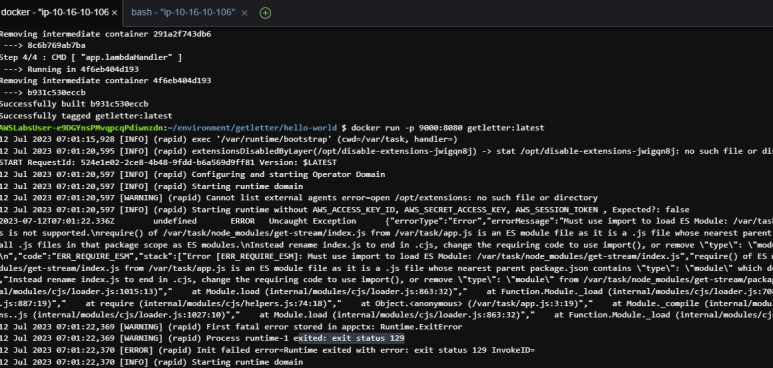Click the 'Successfully built b931c530eccb' line
Screen dimensions: 773x368
(74, 104)
